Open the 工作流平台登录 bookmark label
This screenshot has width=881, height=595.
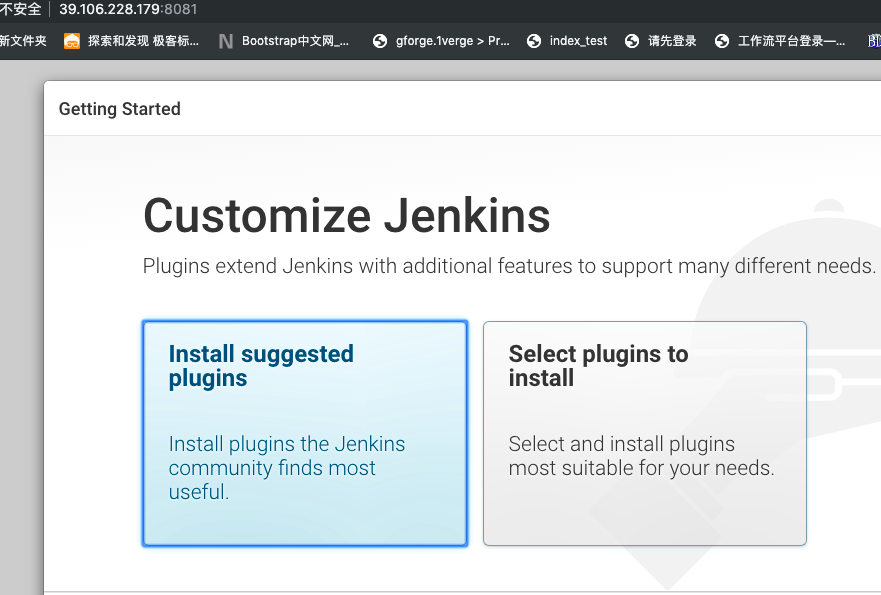coord(791,41)
